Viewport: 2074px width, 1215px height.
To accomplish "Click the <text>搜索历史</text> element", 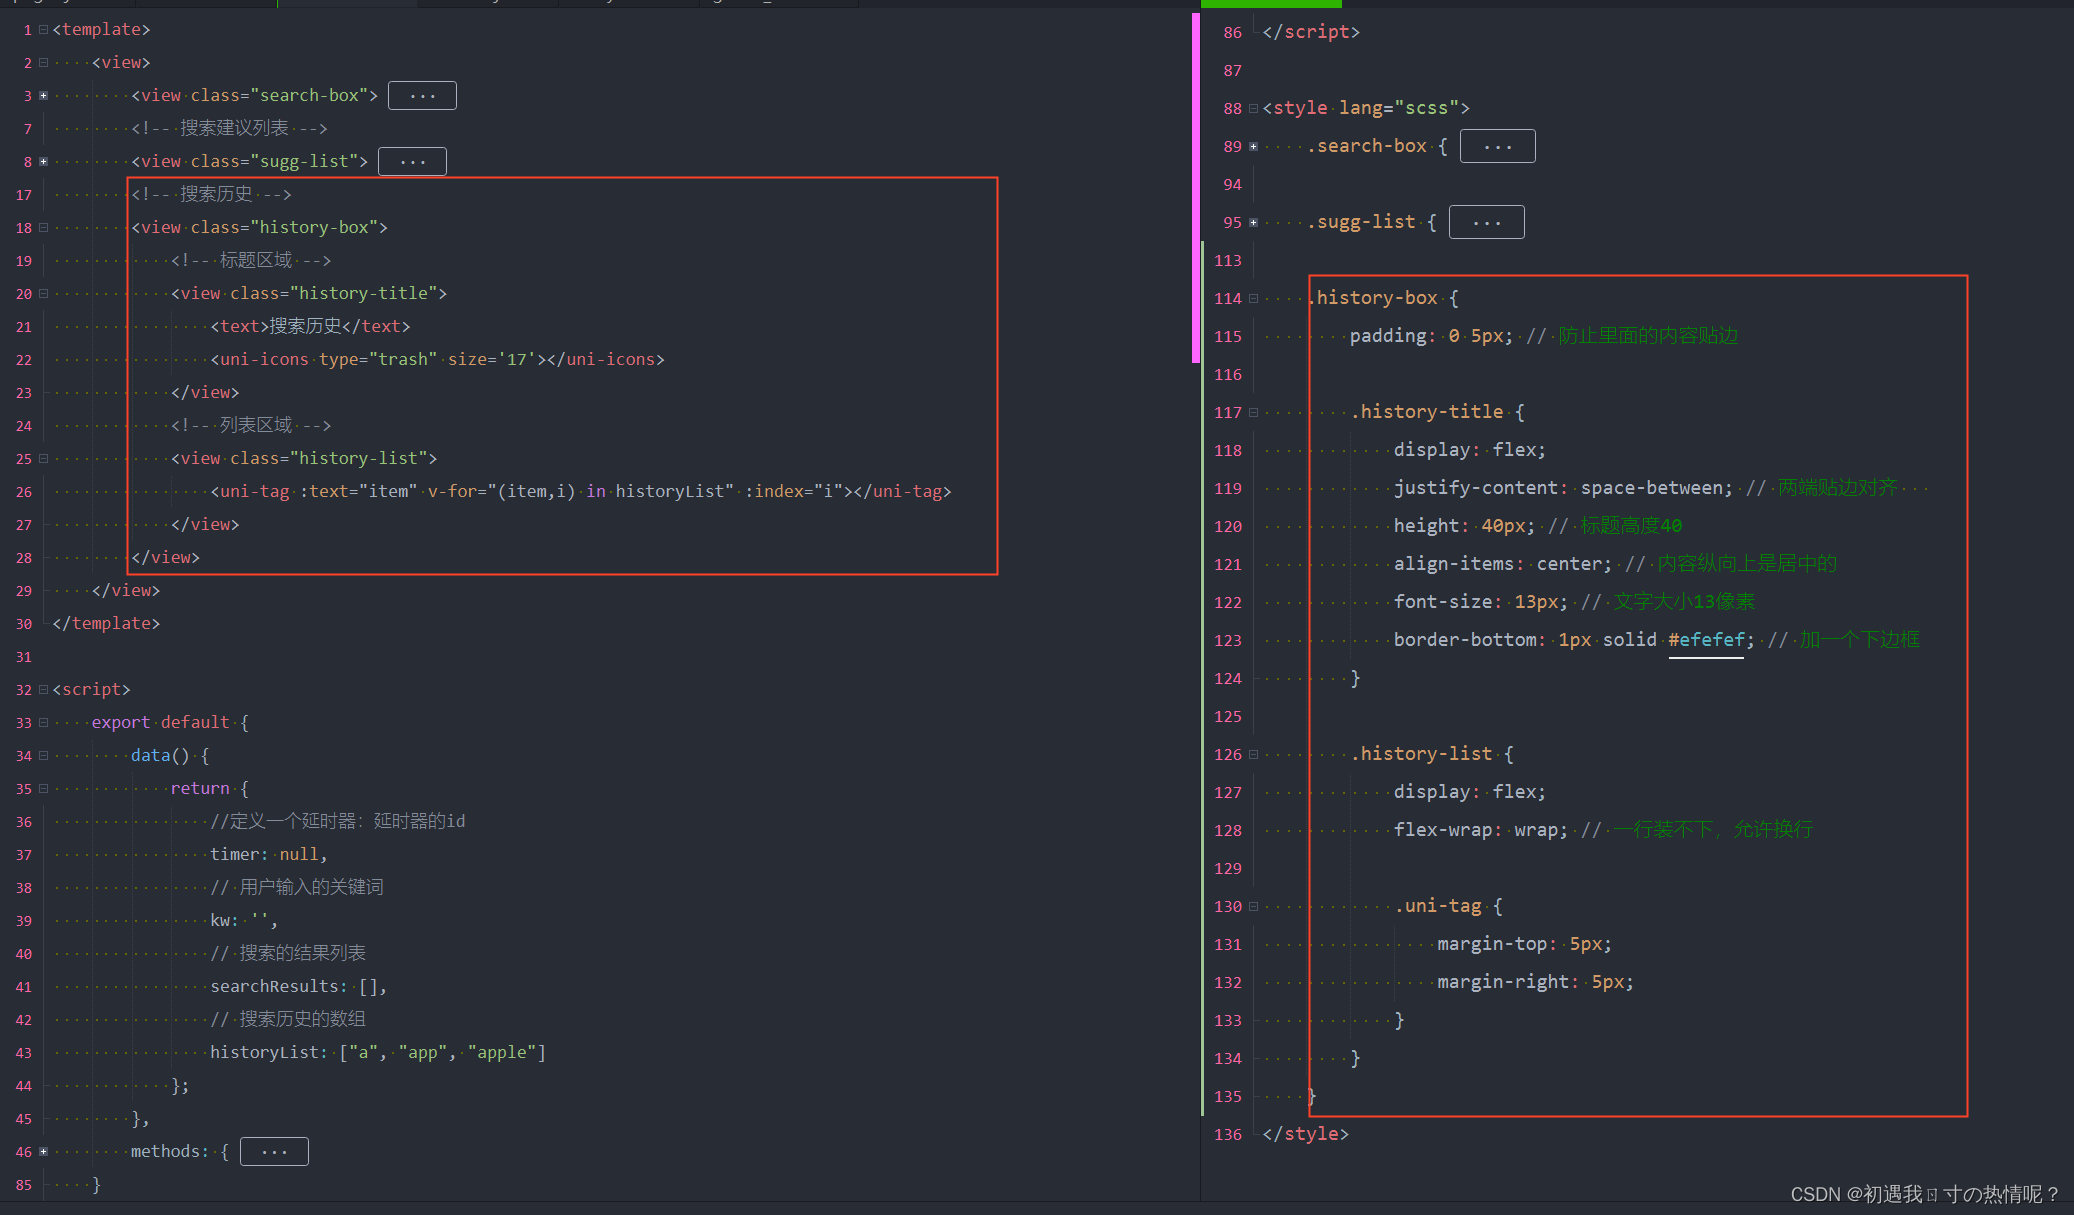I will [310, 327].
